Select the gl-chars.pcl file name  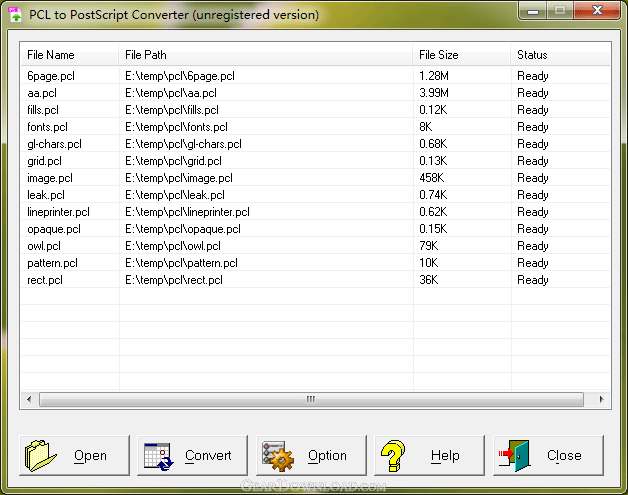coord(54,144)
